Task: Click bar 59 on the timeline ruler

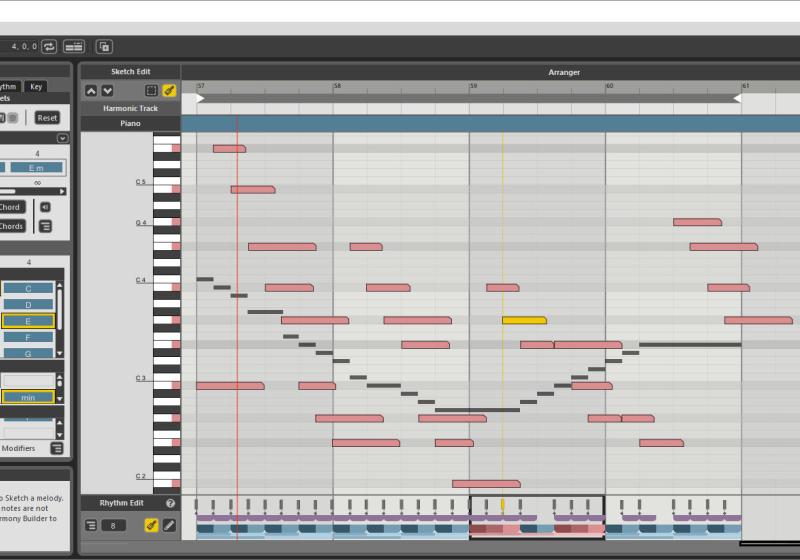Action: 473,86
